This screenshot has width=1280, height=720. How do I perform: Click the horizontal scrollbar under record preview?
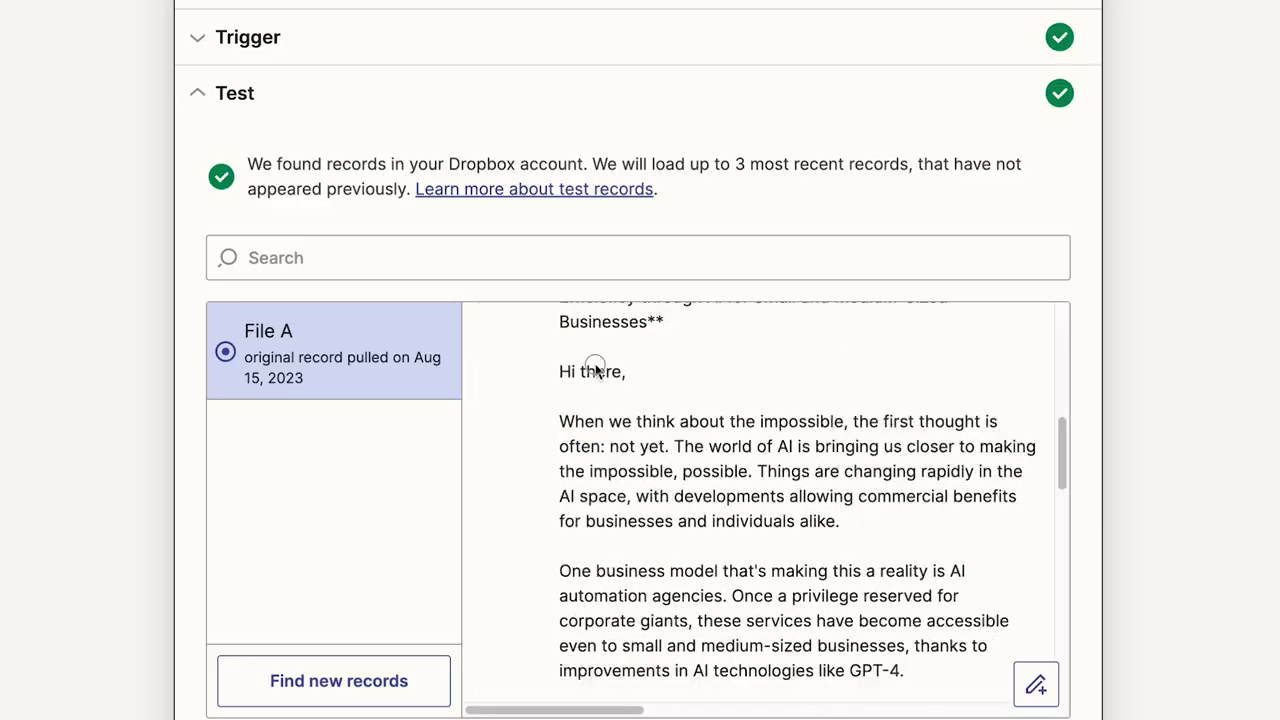click(x=554, y=710)
